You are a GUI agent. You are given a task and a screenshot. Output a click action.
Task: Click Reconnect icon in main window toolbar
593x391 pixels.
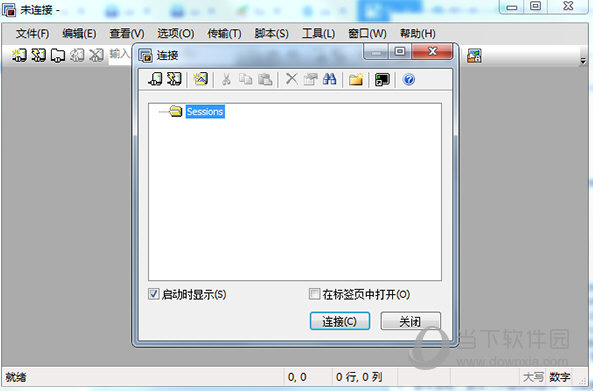(x=77, y=55)
